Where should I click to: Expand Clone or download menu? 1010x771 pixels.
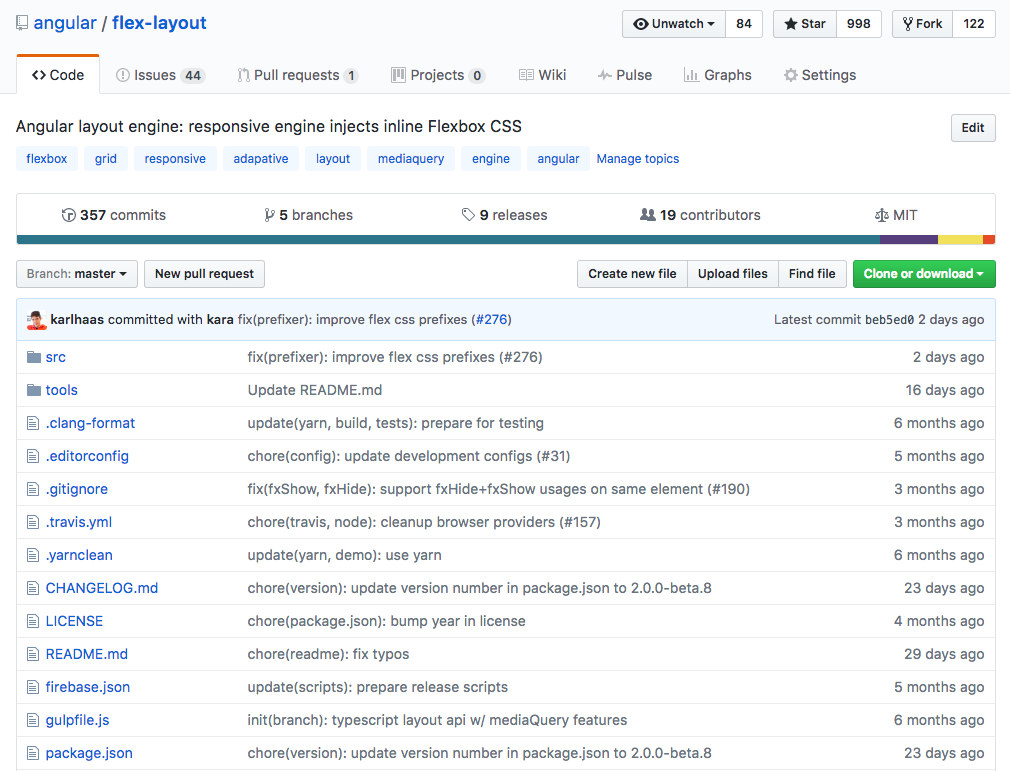[924, 274]
